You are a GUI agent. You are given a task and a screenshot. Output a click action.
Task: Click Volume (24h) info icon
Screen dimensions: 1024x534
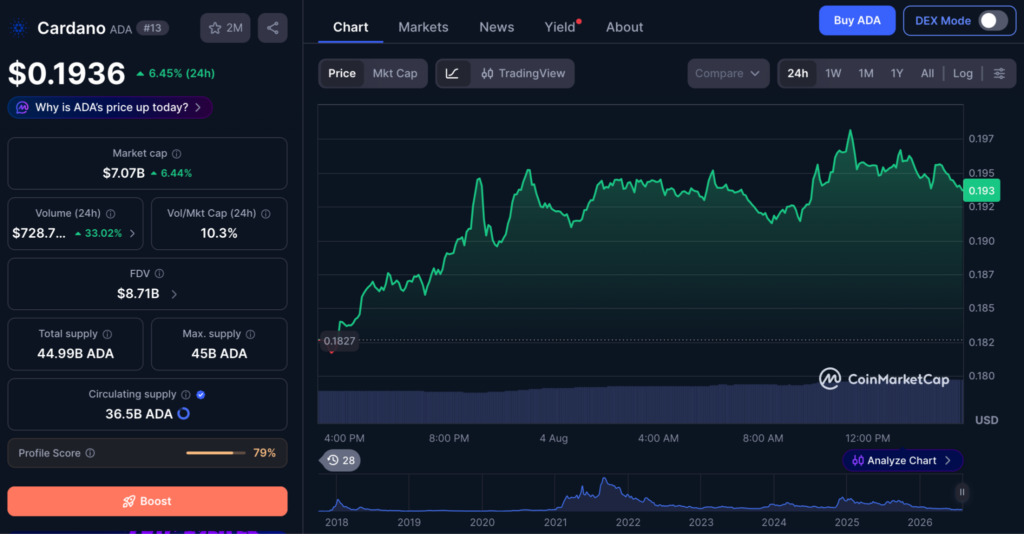tap(110, 214)
